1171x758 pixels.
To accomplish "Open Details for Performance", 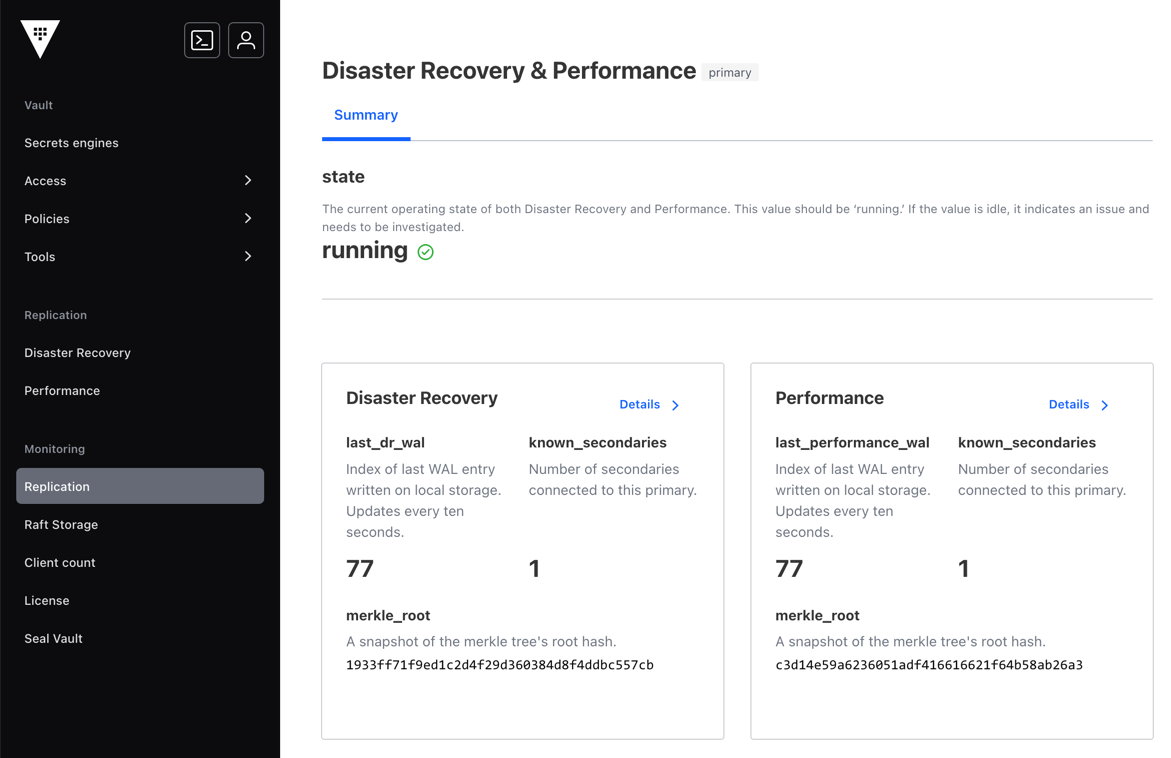I will coord(1068,404).
